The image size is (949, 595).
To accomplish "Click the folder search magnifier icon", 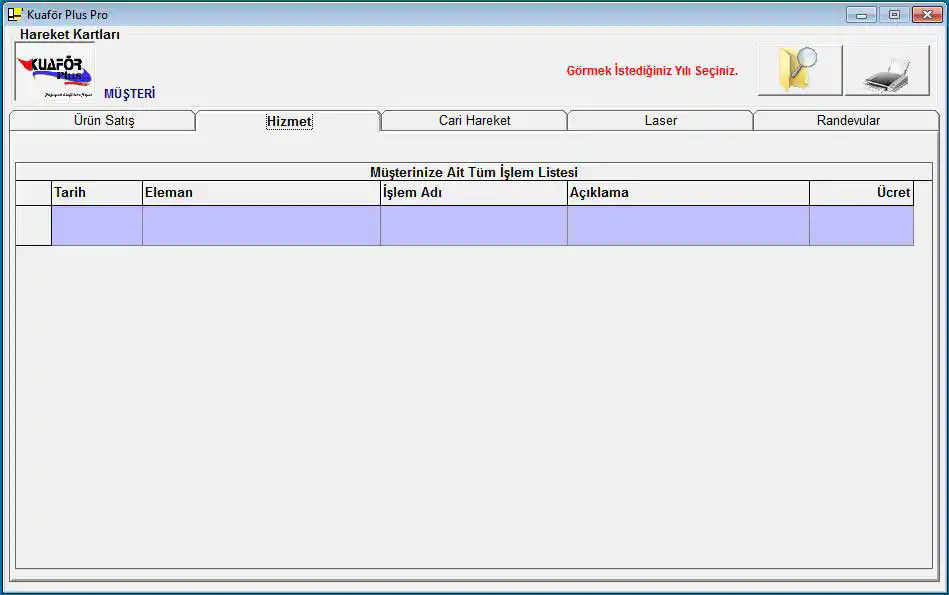I will click(799, 70).
